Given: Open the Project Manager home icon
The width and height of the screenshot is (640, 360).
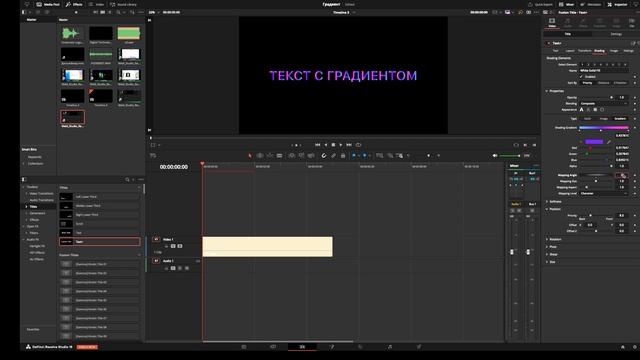Looking at the screenshot, I should pyautogui.click(x=623, y=347).
